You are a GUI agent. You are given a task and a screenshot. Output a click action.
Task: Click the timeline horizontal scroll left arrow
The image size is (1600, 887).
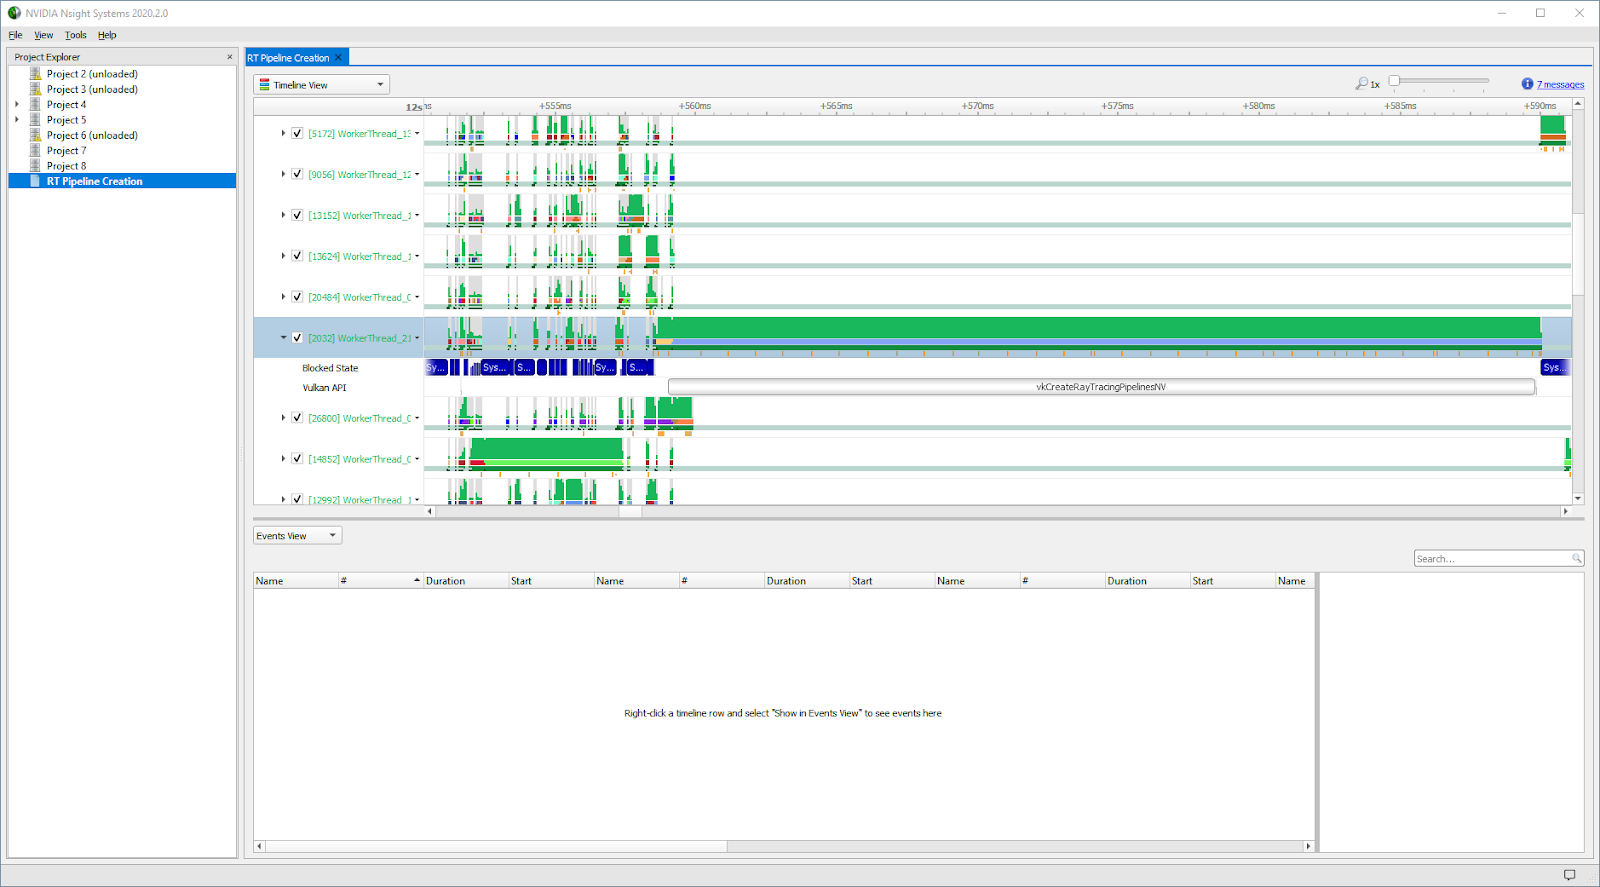pyautogui.click(x=430, y=511)
